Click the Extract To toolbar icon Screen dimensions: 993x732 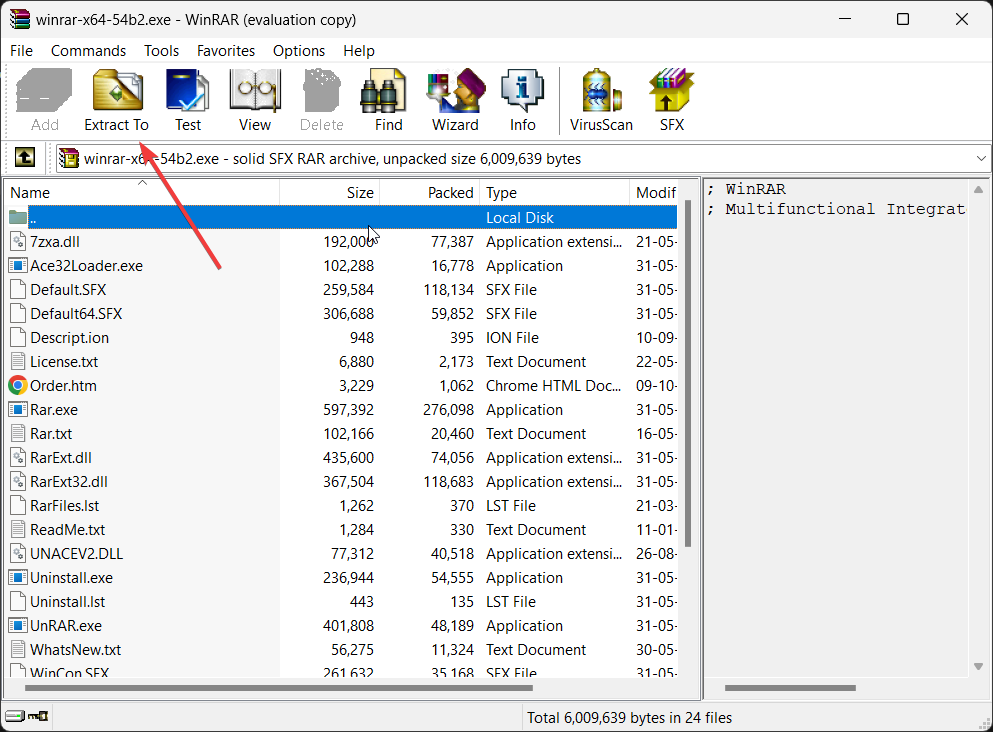point(117,91)
